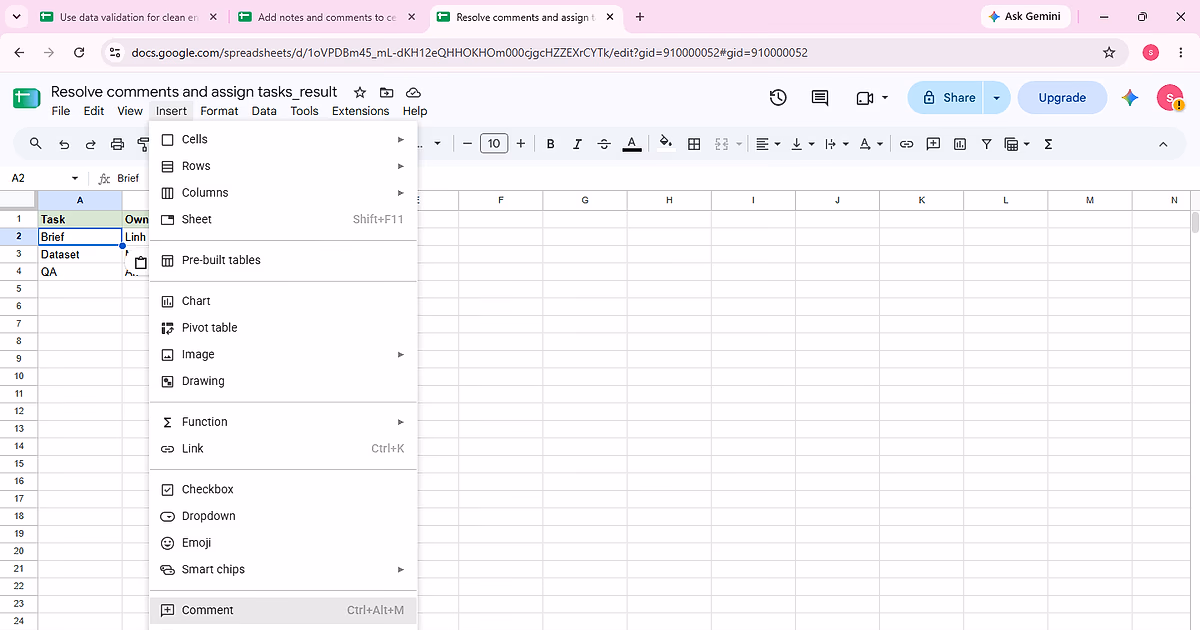Click the create filter funnel icon

[987, 144]
